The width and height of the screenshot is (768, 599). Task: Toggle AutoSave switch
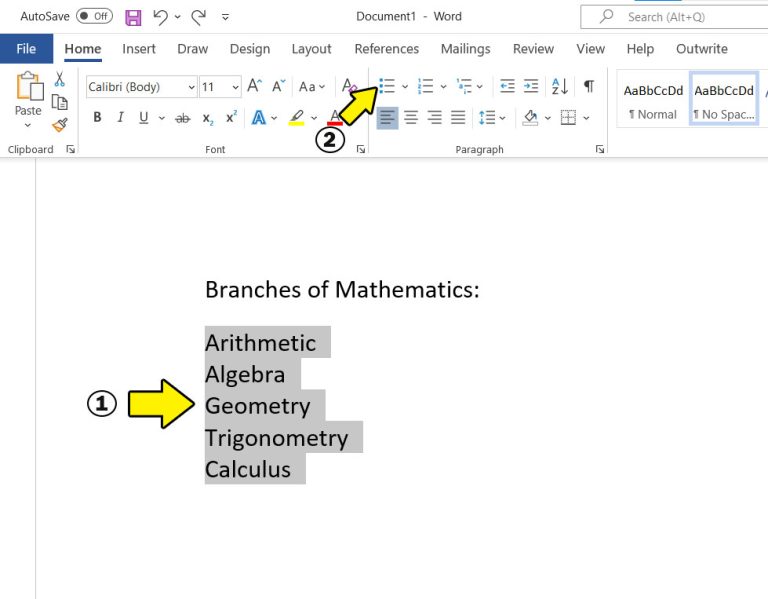94,17
